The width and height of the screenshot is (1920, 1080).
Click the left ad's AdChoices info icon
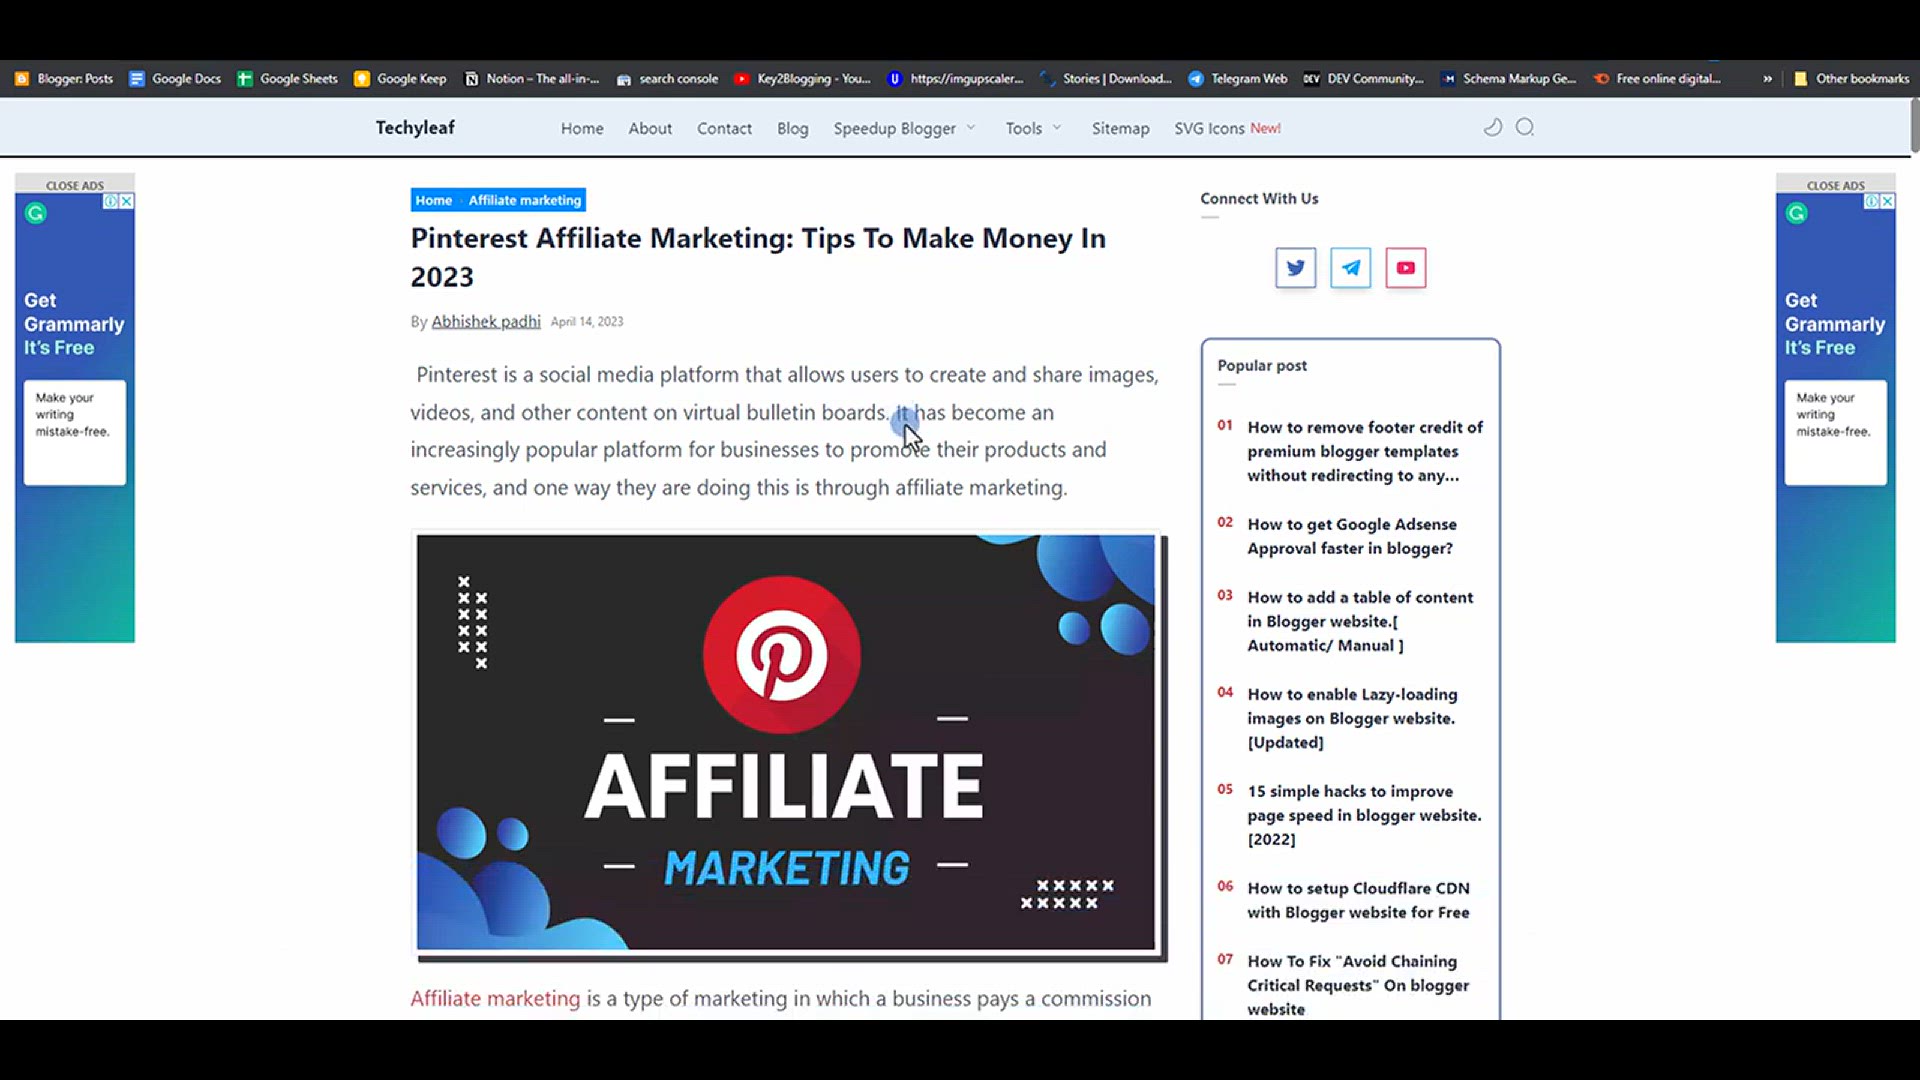[110, 201]
